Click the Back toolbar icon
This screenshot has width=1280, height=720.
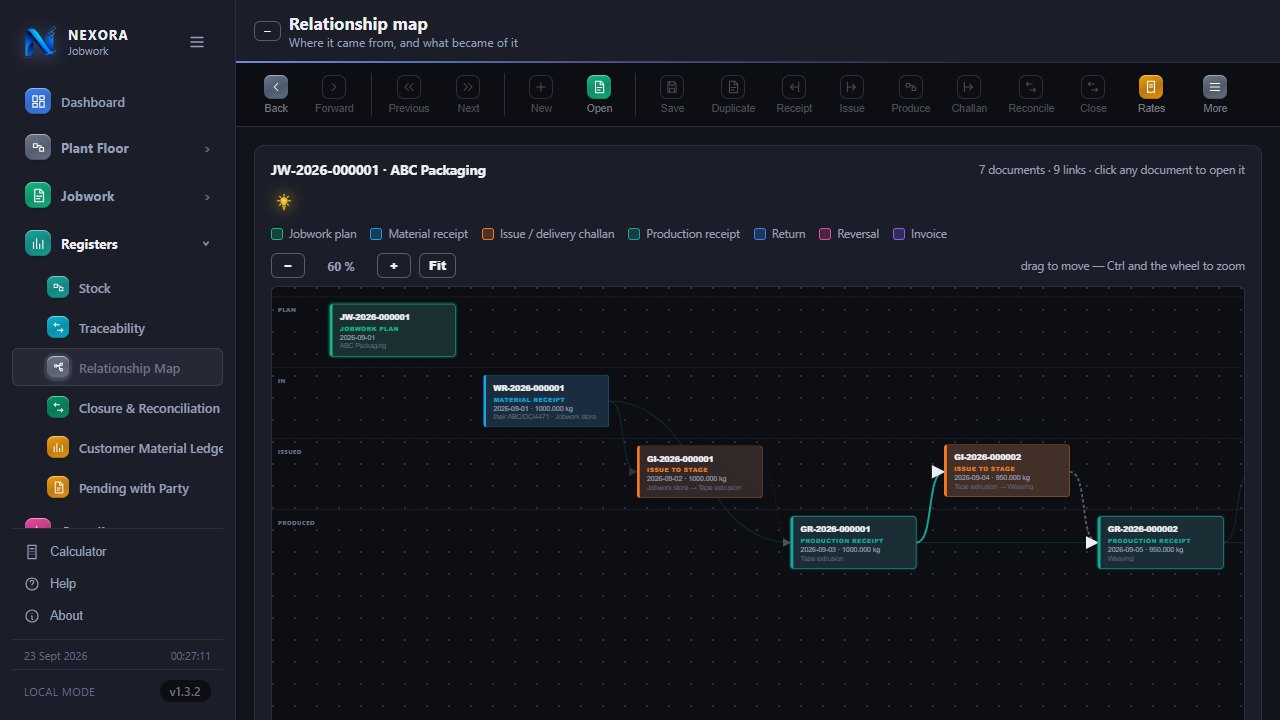coord(276,87)
